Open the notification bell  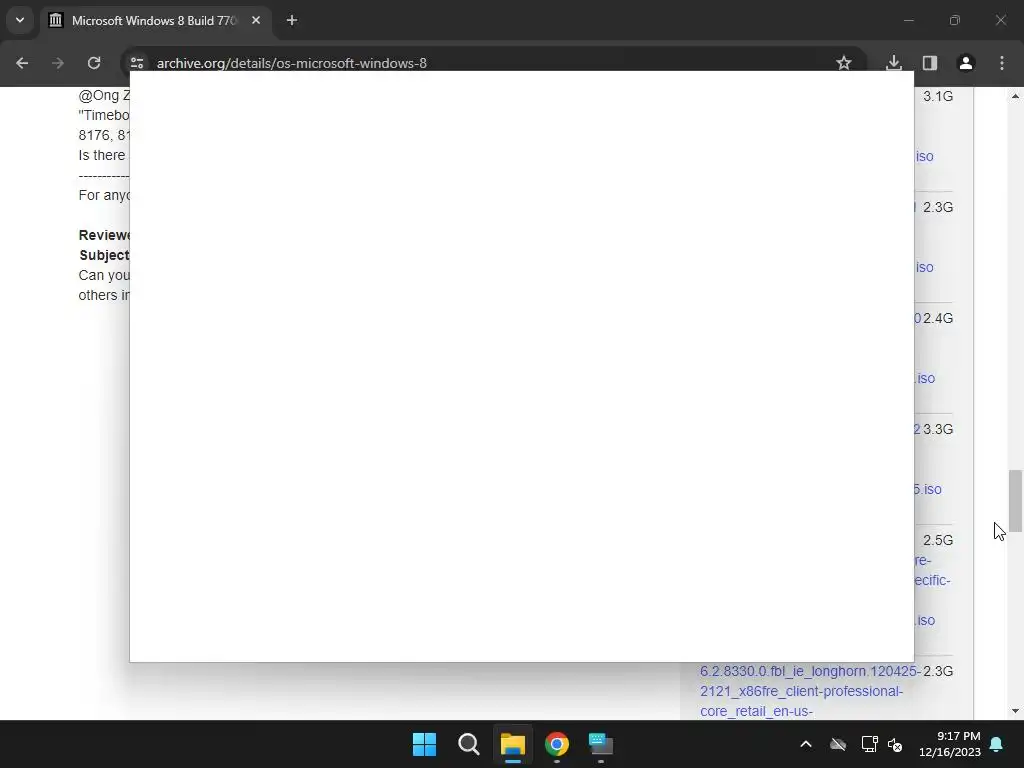[x=997, y=744]
